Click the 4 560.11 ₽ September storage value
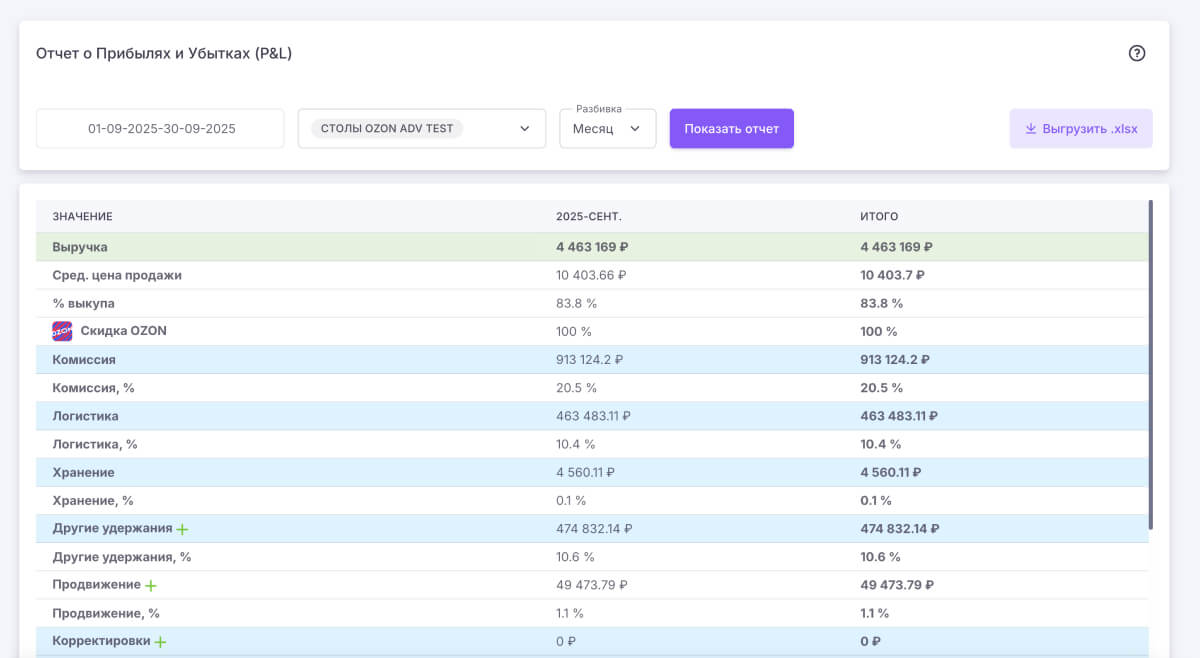Viewport: 1200px width, 658px height. [x=585, y=472]
